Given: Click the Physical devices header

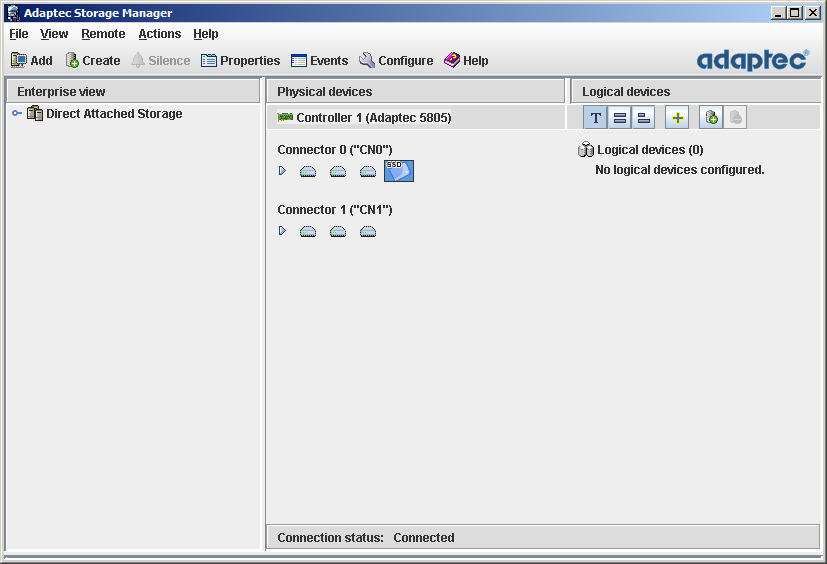Looking at the screenshot, I should tap(415, 91).
